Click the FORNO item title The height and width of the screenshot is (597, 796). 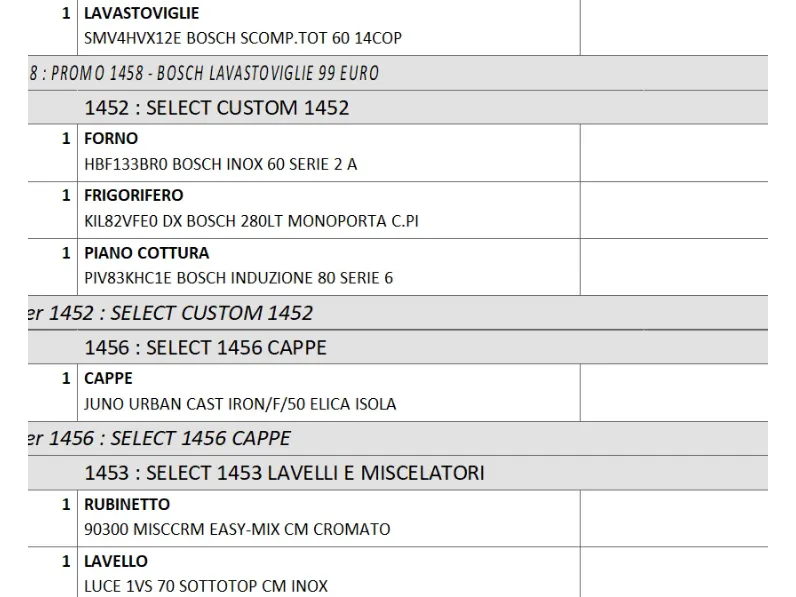[111, 138]
